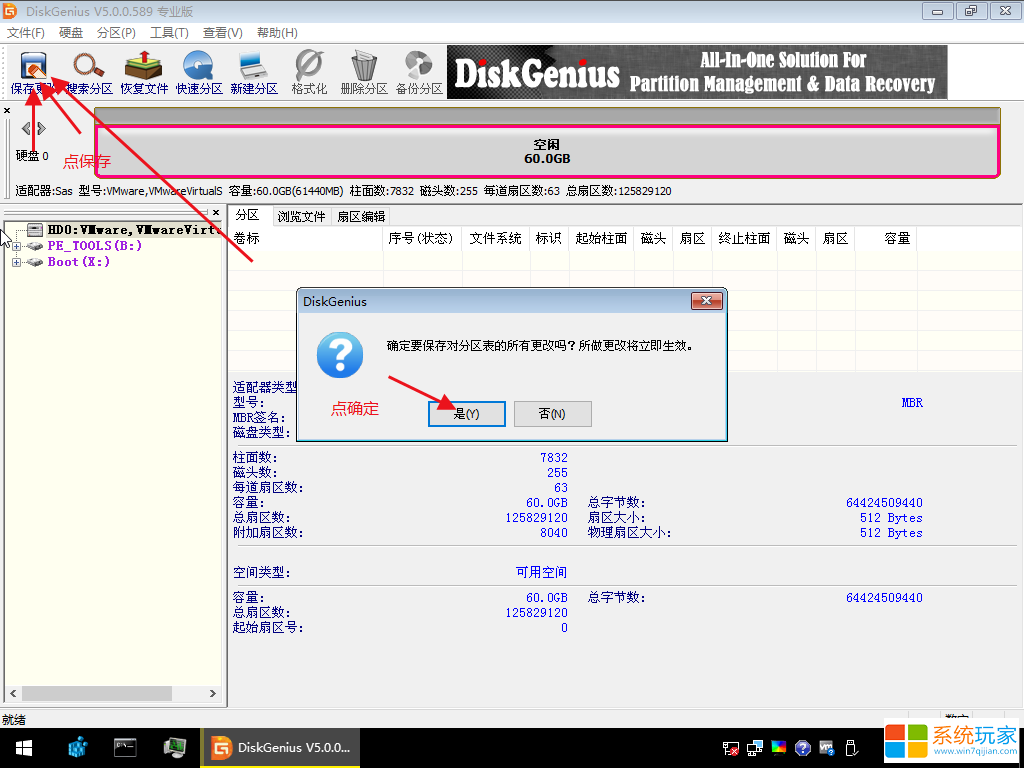Image resolution: width=1024 pixels, height=768 pixels.
Task: Open the 文件(F) menu
Action: 25,33
